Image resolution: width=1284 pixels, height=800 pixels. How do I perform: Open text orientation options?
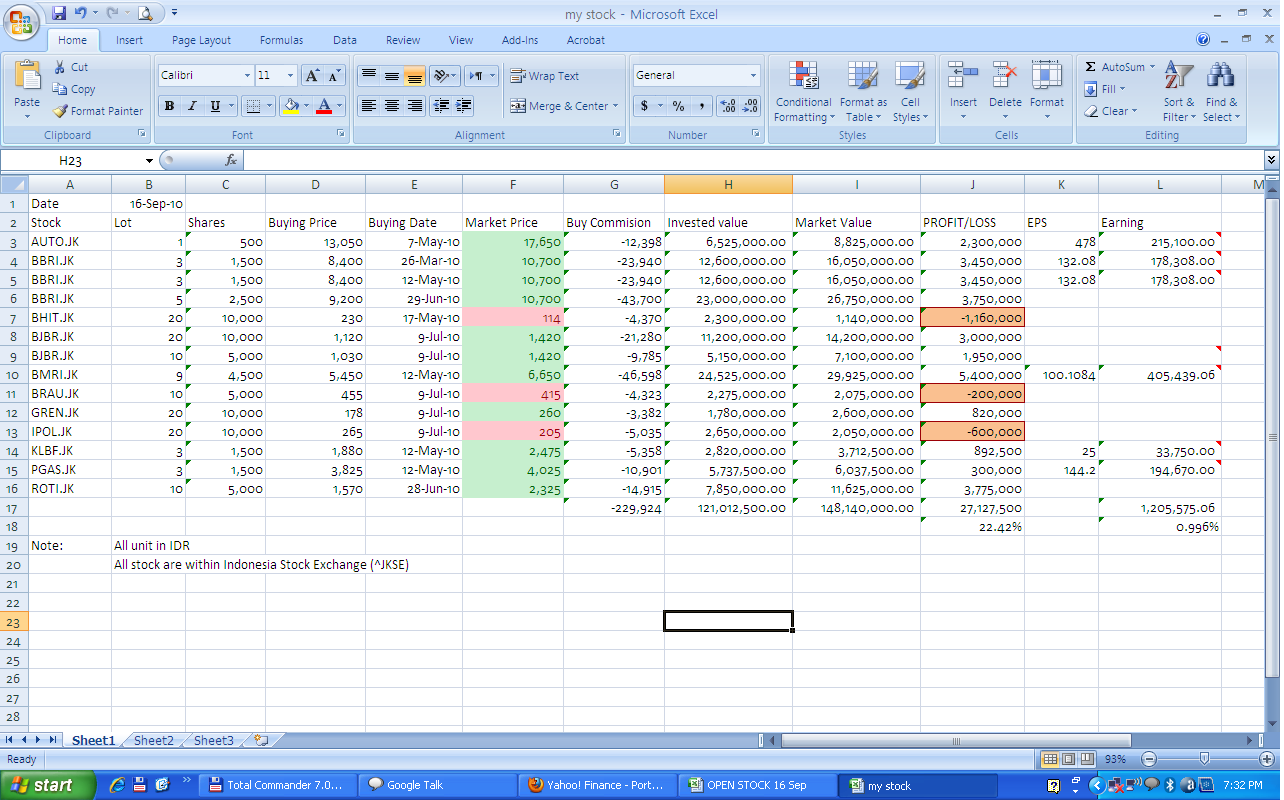[x=446, y=76]
